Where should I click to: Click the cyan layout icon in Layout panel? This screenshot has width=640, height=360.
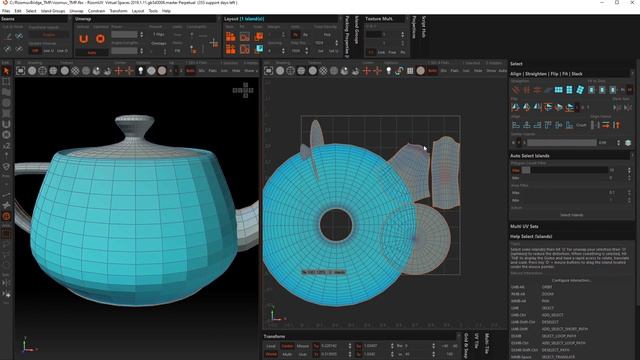[x=259, y=49]
